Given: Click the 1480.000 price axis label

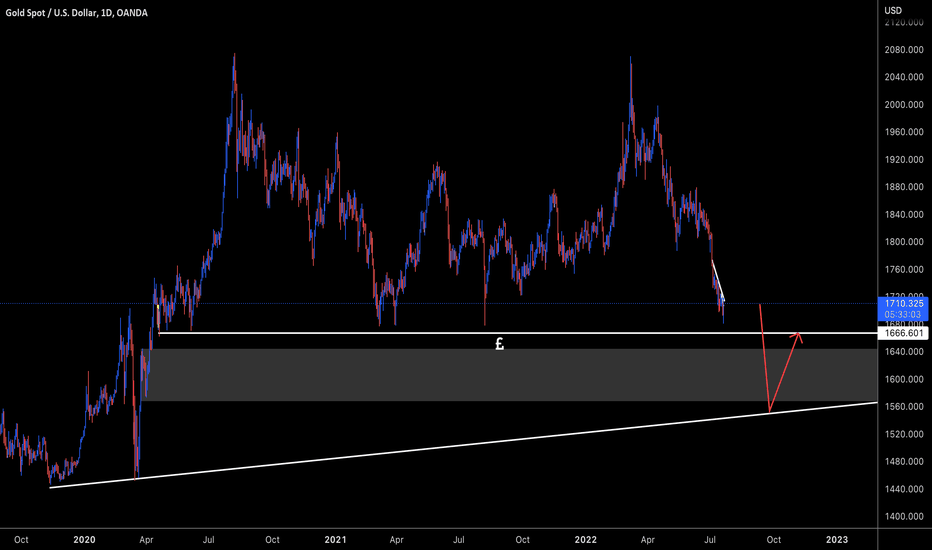Looking at the screenshot, I should (903, 461).
